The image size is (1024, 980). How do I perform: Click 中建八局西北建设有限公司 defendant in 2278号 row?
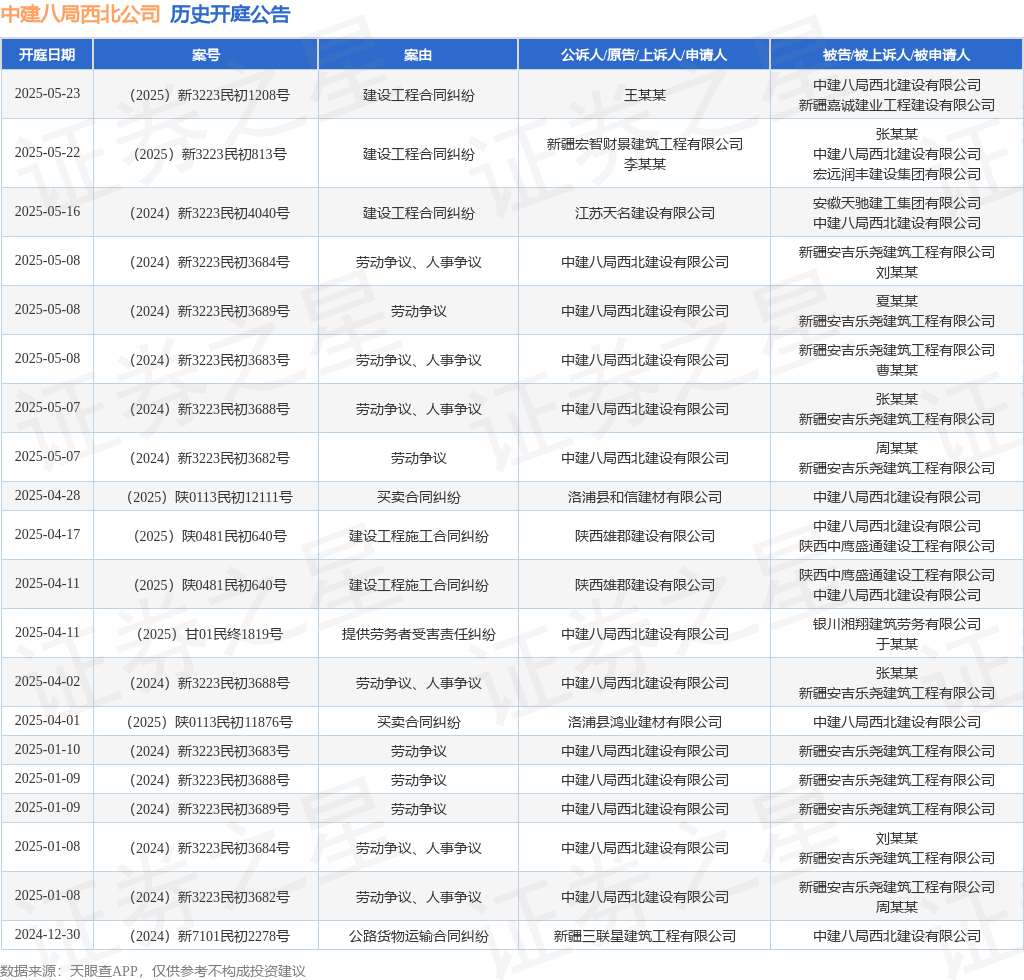(x=897, y=936)
